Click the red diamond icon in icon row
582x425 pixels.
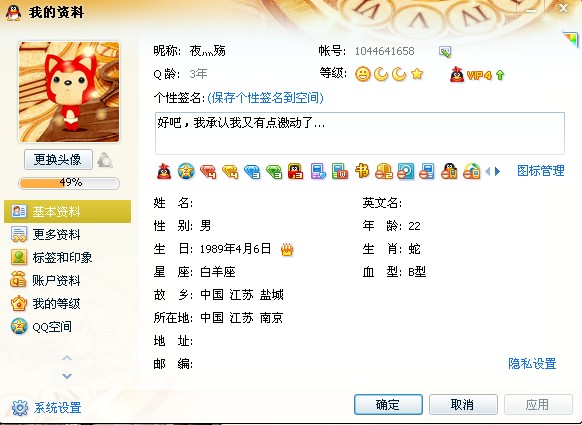pos(208,171)
